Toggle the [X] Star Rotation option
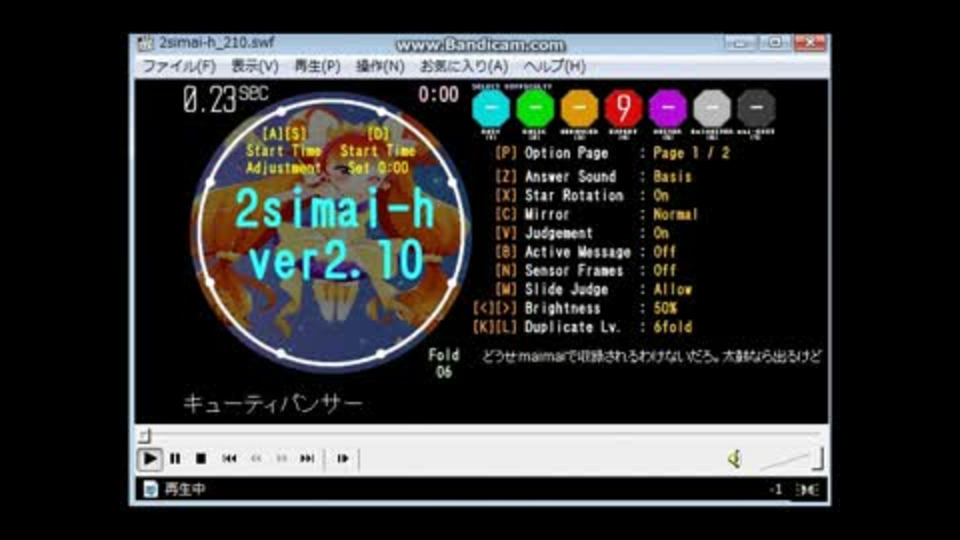 coord(582,195)
